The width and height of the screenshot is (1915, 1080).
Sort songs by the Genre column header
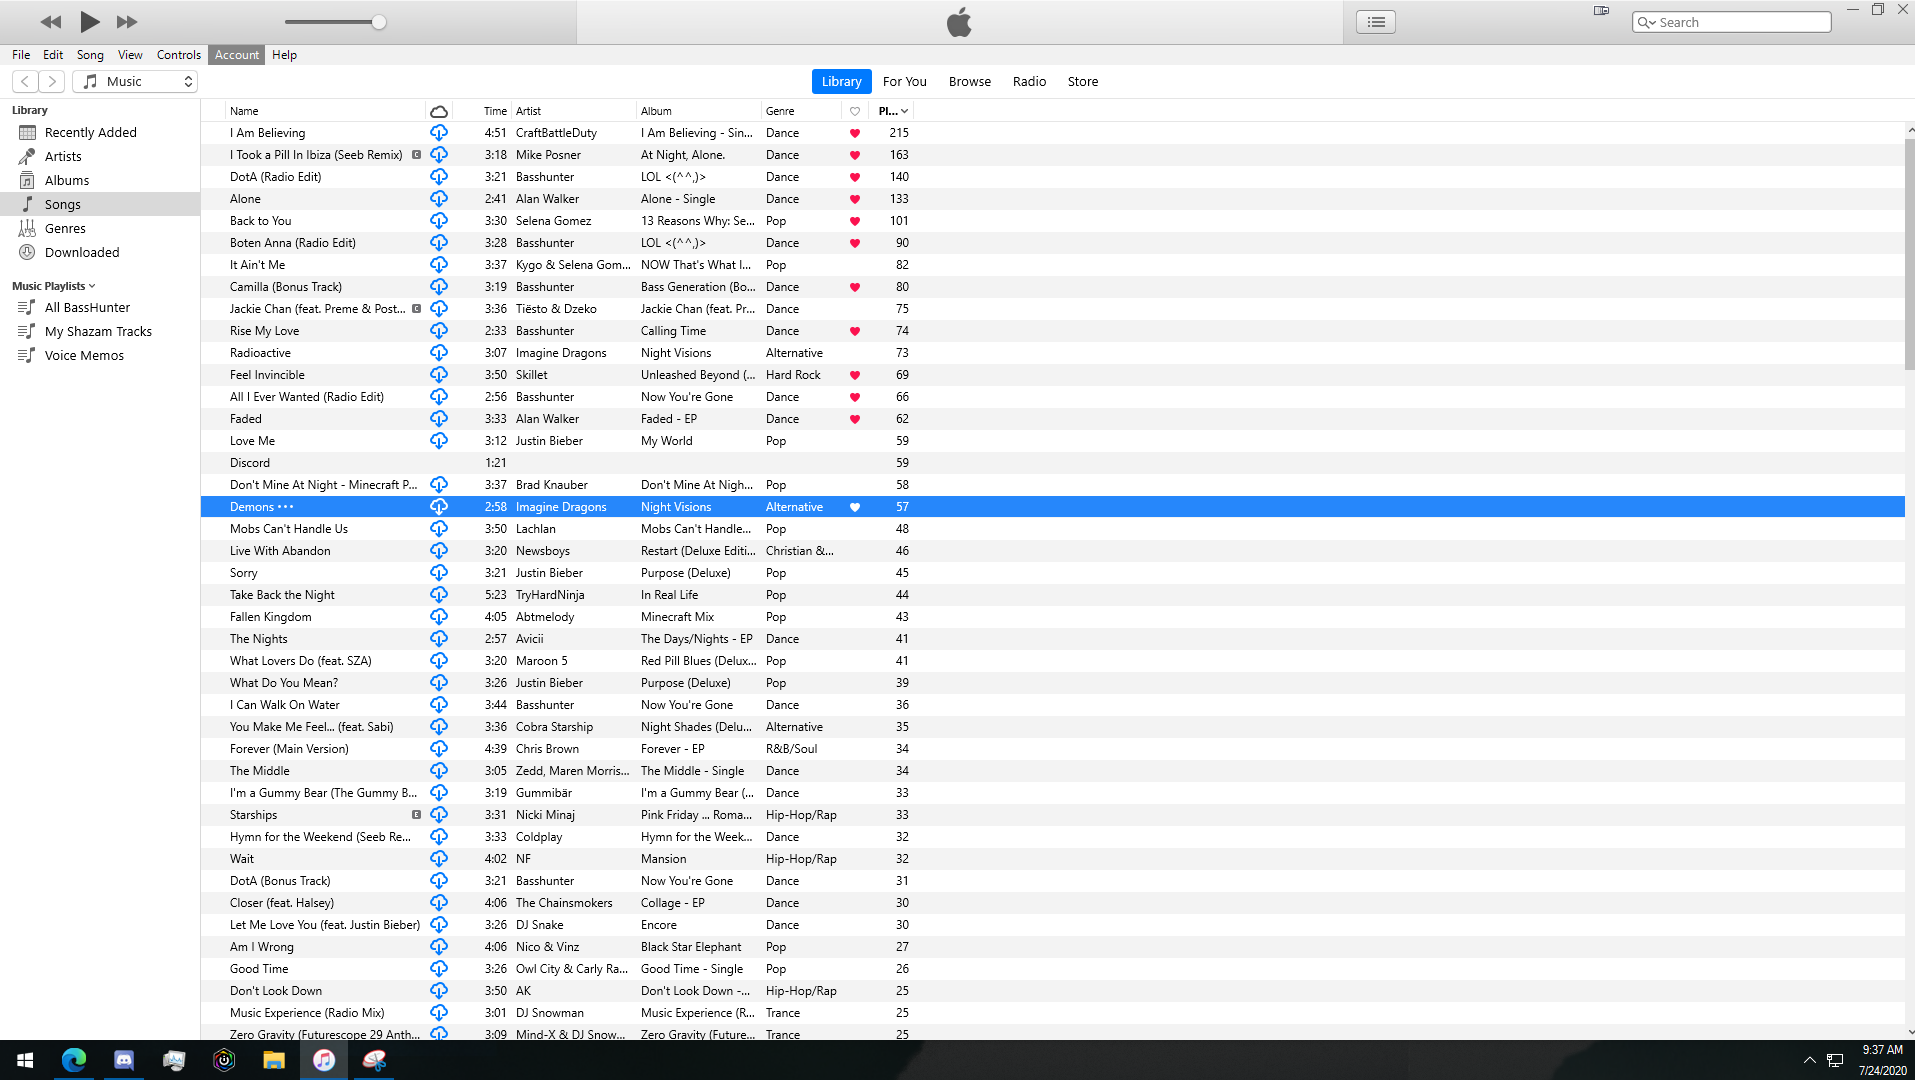point(801,111)
